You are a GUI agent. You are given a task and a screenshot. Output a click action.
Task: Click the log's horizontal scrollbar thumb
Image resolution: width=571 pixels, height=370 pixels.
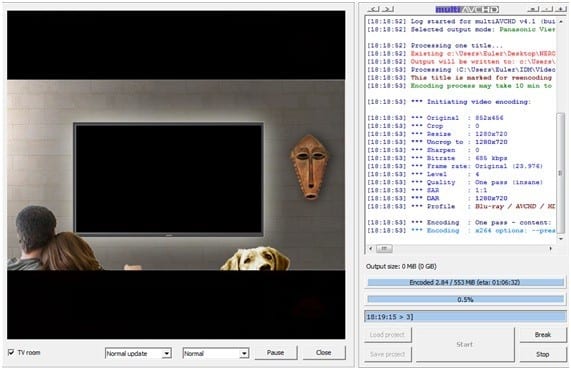(384, 248)
